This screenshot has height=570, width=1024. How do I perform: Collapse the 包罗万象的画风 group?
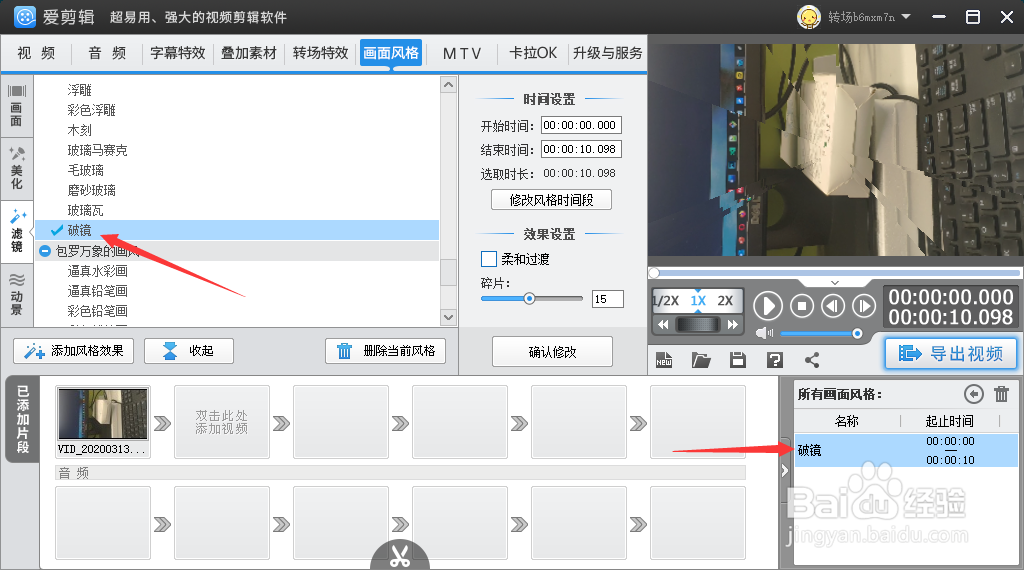pos(44,251)
